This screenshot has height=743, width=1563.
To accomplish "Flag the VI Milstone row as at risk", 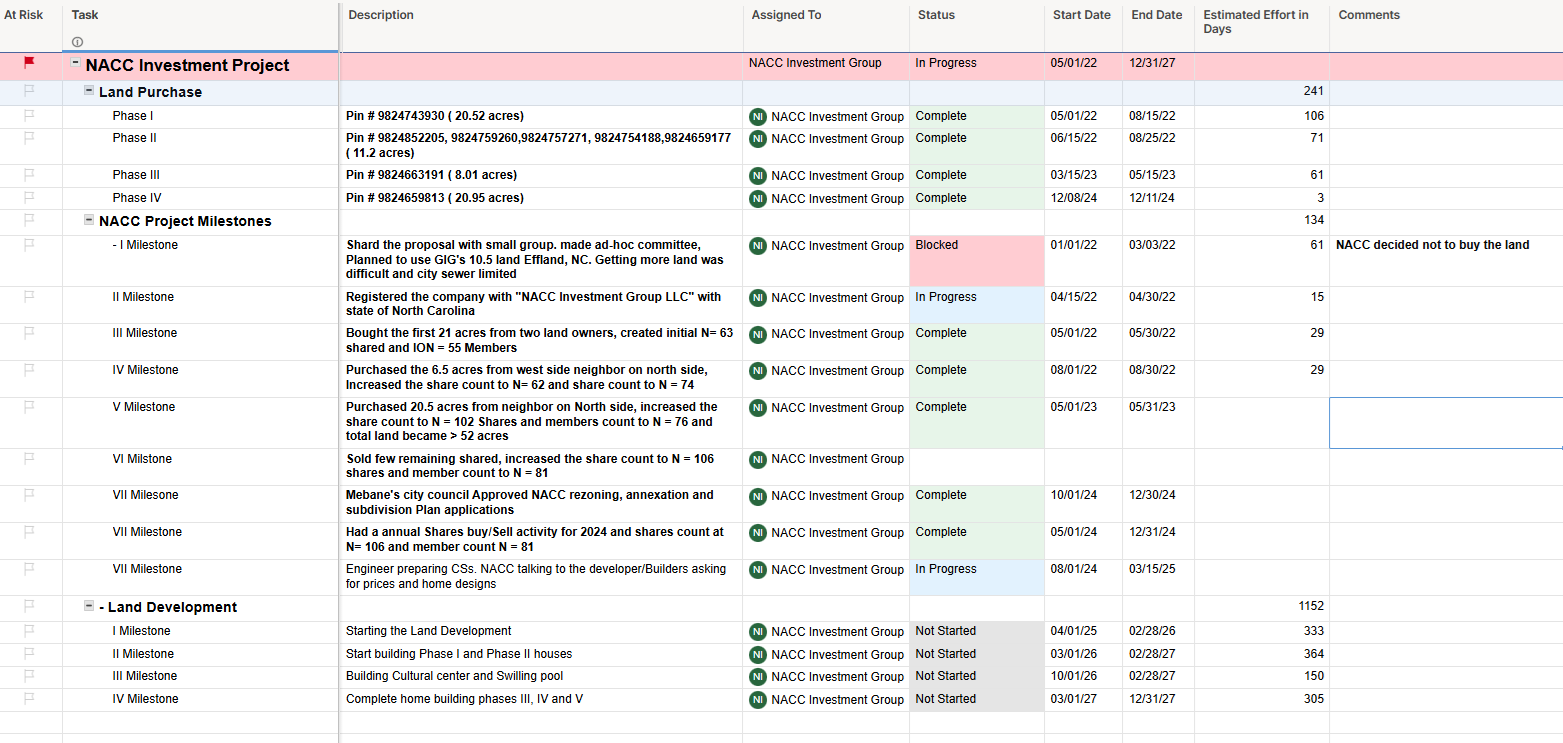I will pos(29,458).
